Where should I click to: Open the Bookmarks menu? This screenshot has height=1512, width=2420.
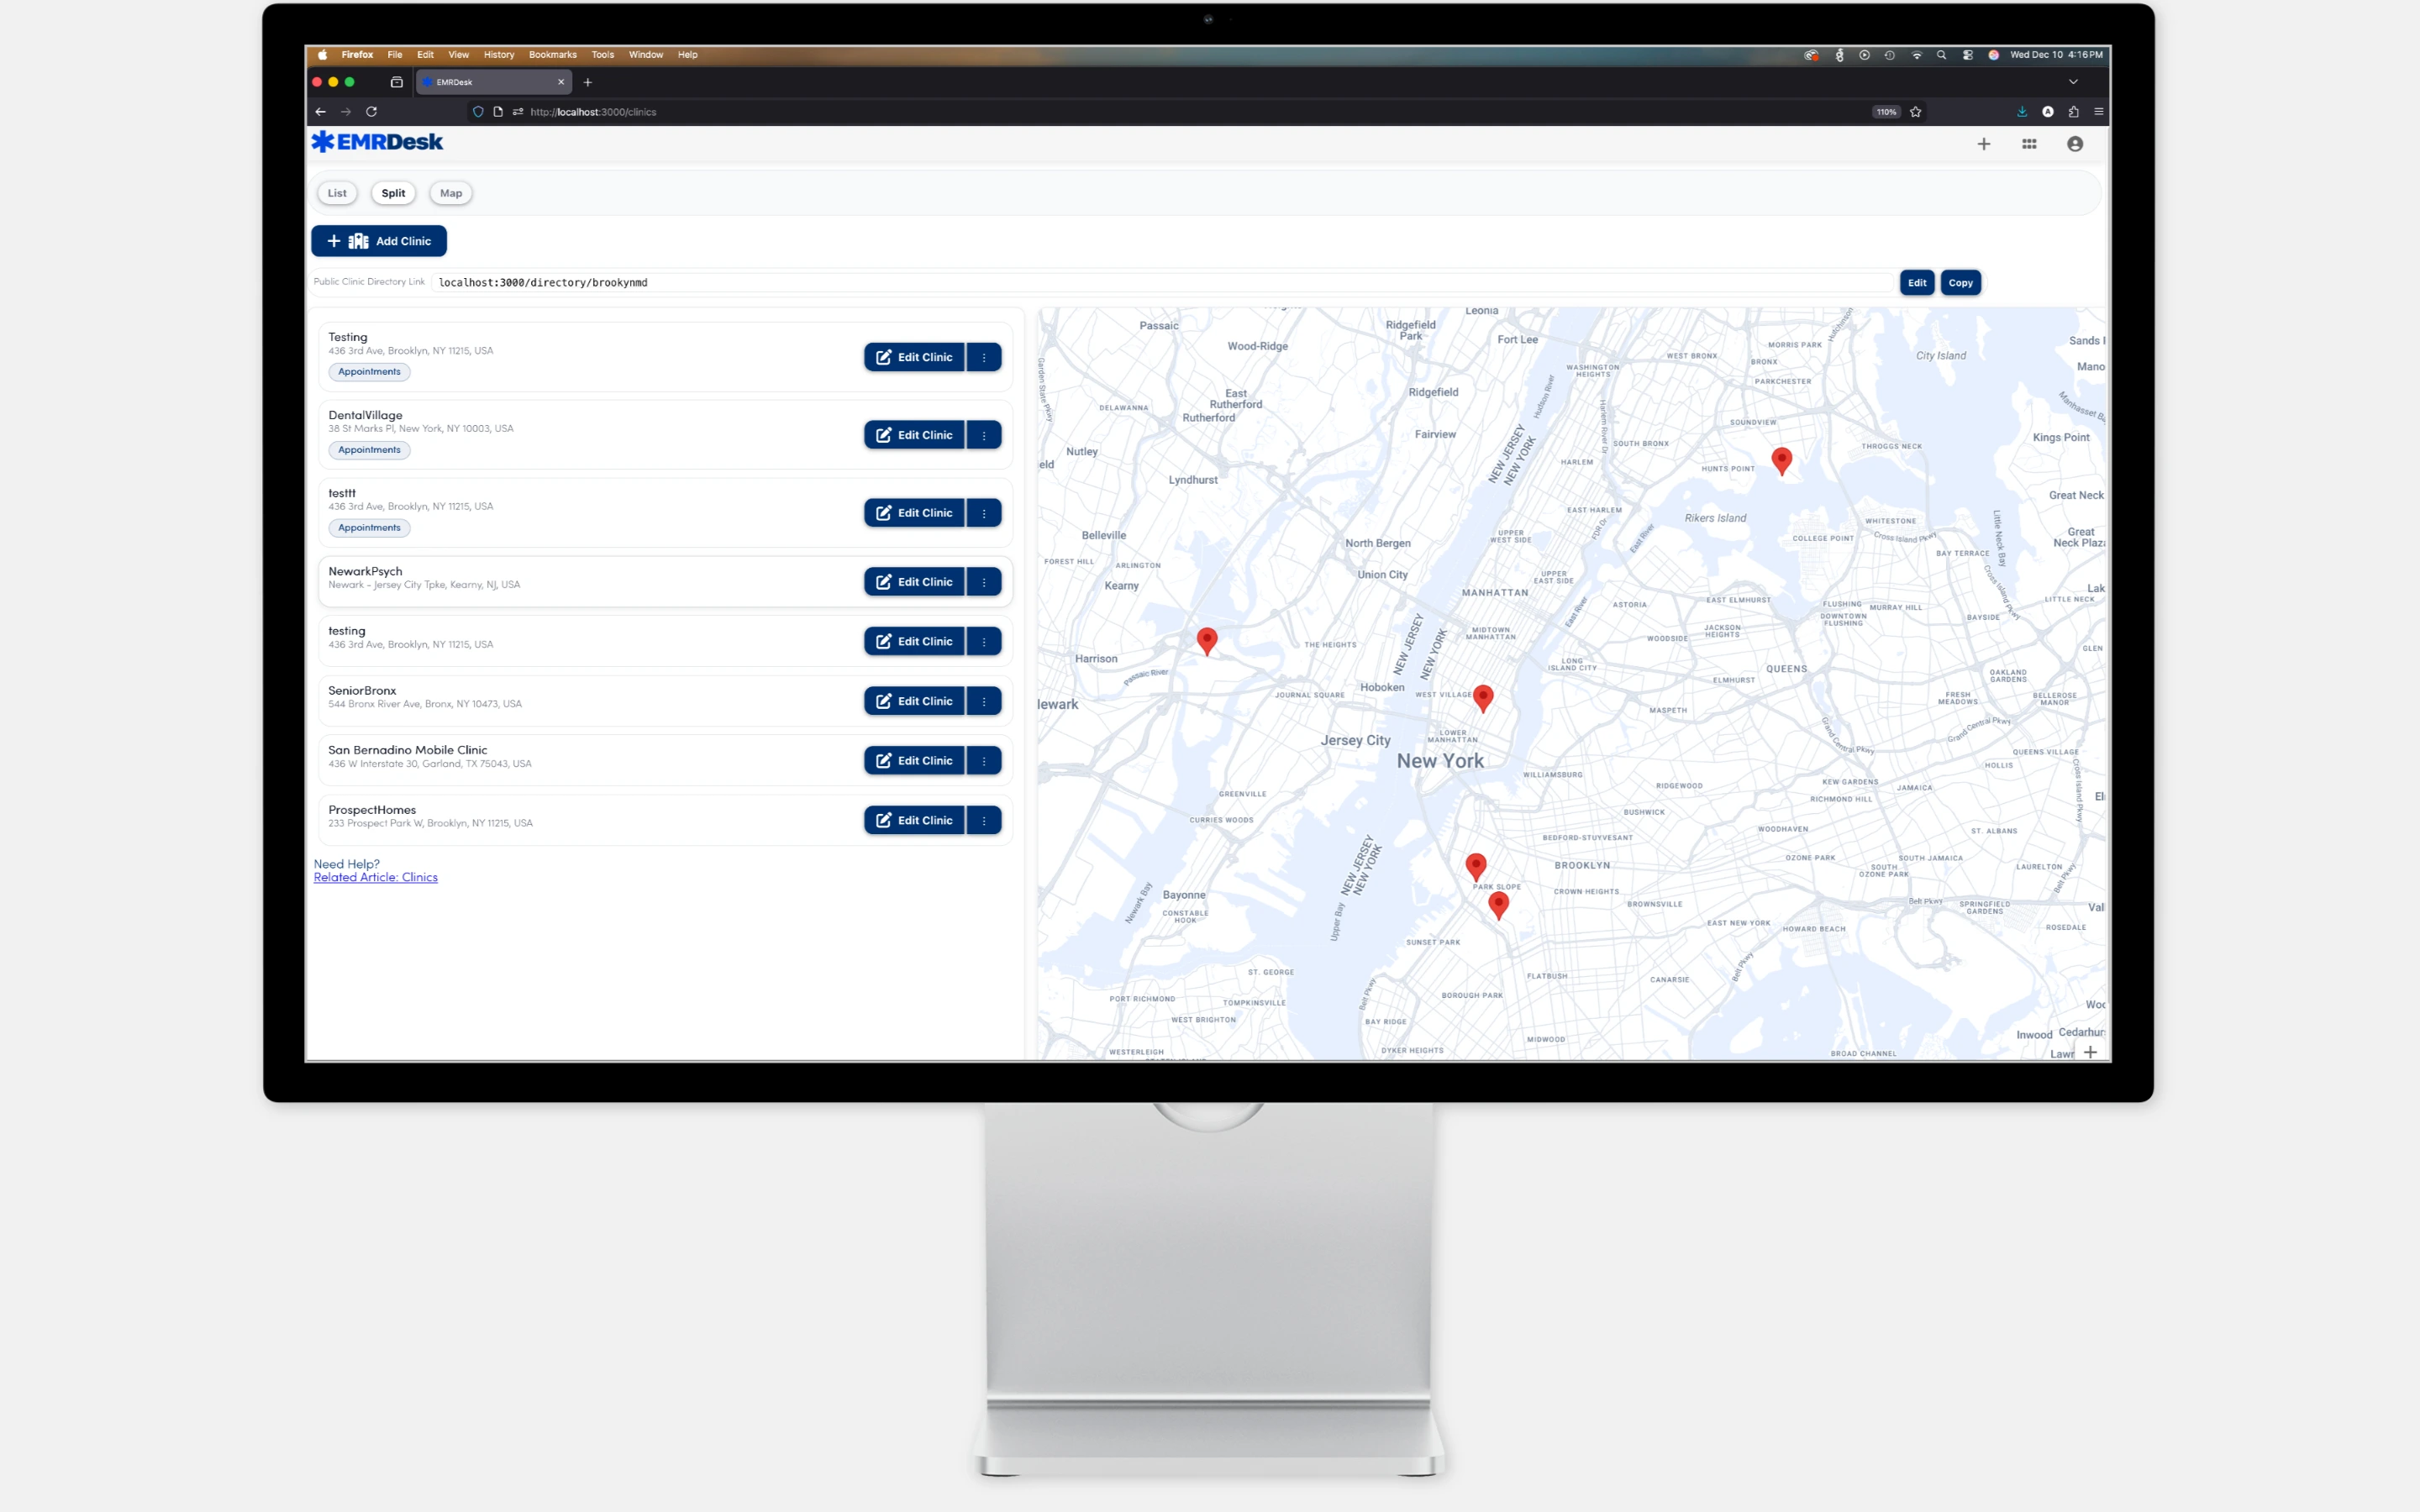pyautogui.click(x=553, y=55)
